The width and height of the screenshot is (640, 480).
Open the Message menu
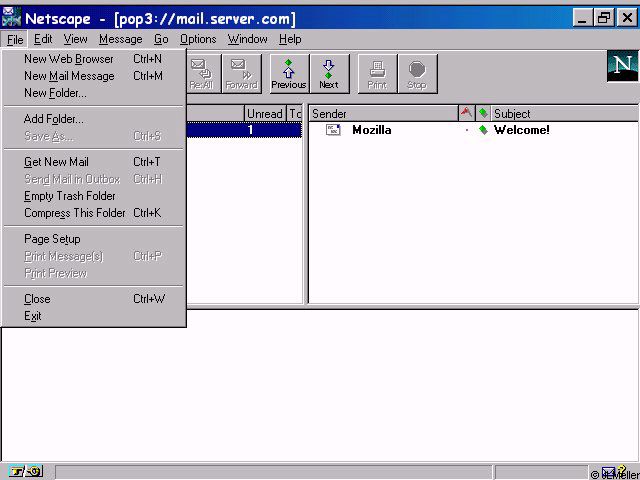(120, 40)
